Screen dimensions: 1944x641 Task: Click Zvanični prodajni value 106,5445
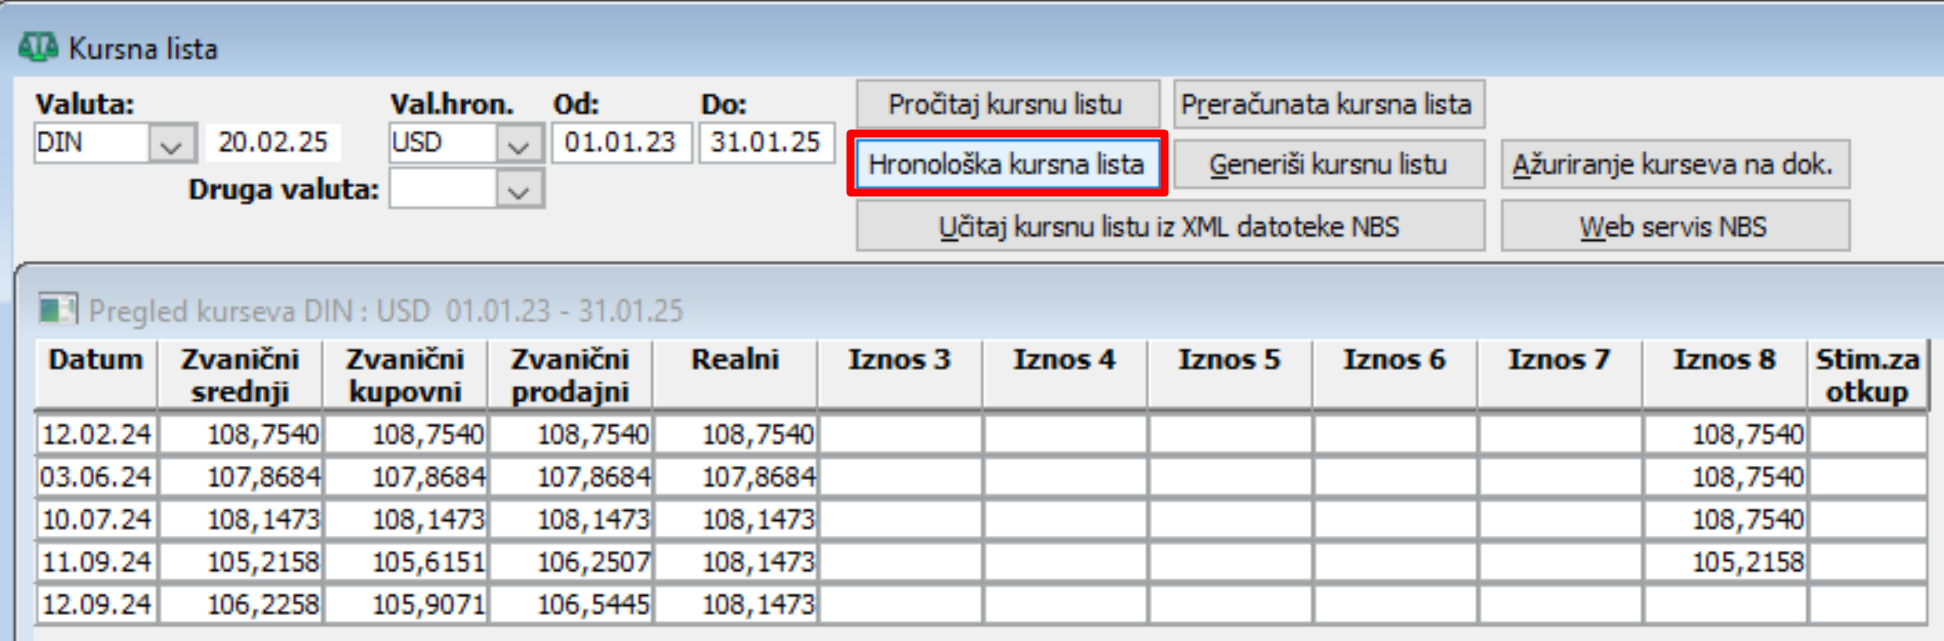[571, 604]
